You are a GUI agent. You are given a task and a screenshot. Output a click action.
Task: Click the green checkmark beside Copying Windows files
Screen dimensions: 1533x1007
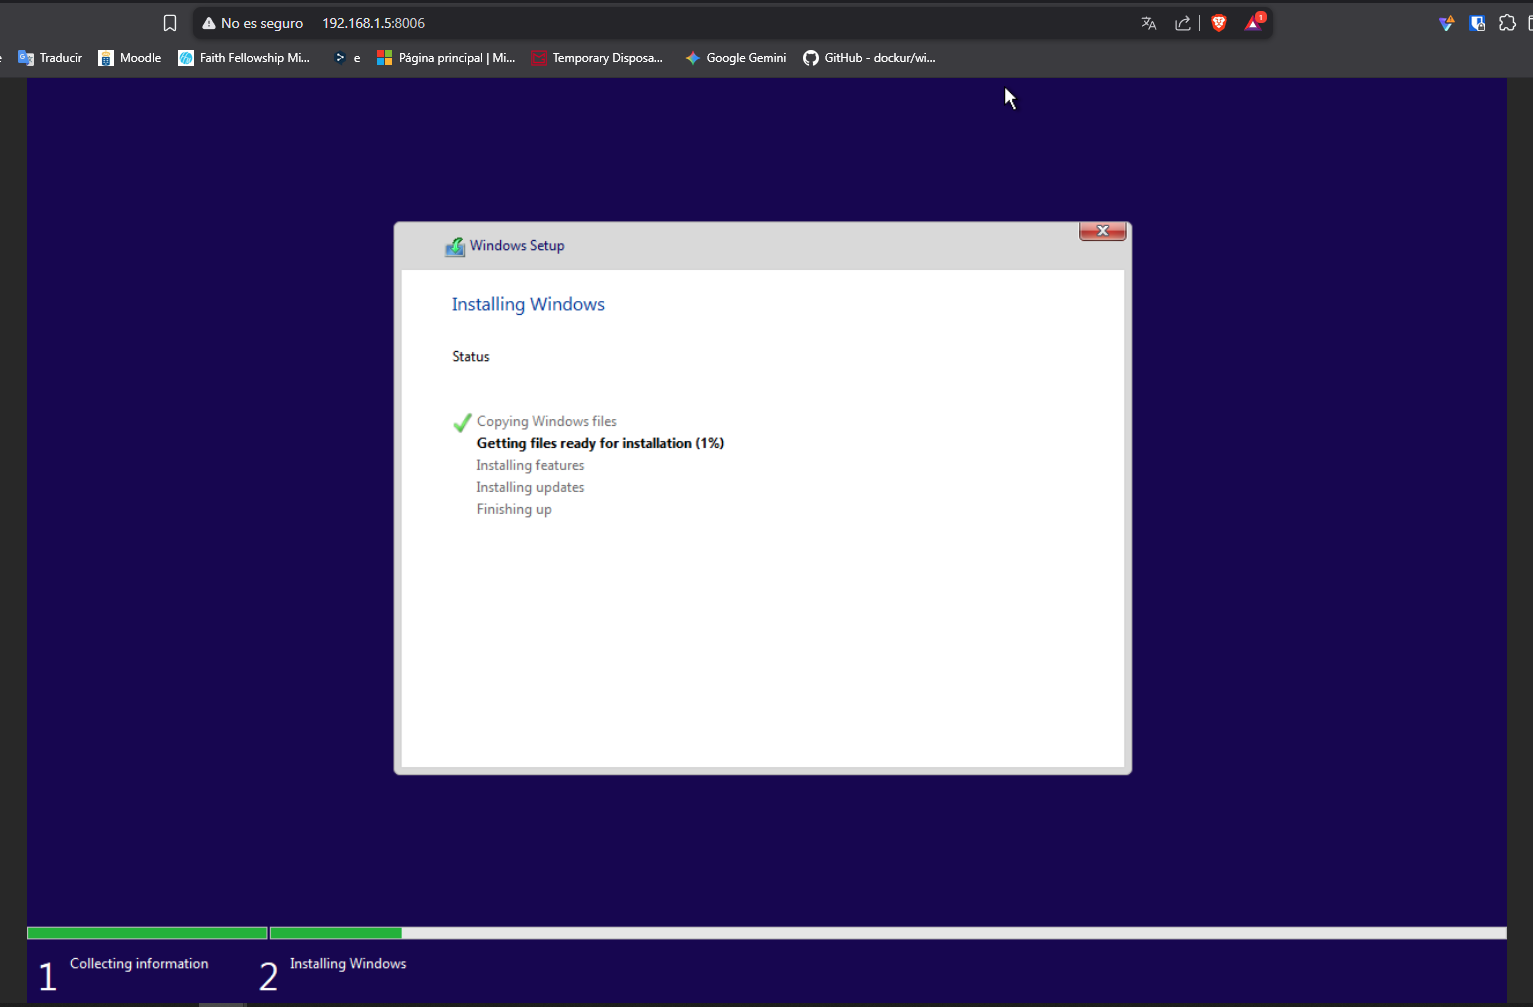coord(461,422)
